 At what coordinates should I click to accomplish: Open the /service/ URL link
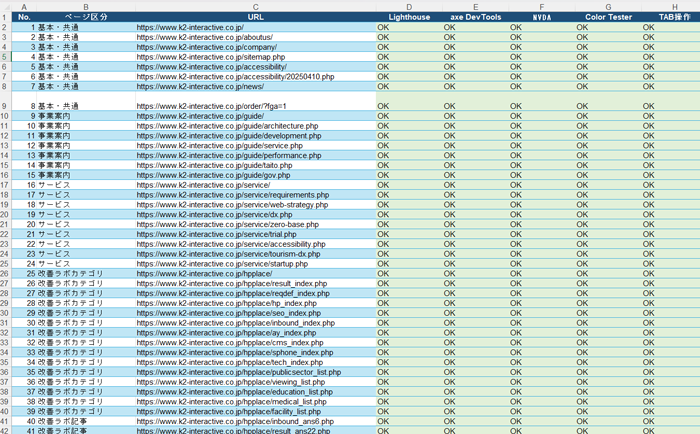[x=203, y=185]
